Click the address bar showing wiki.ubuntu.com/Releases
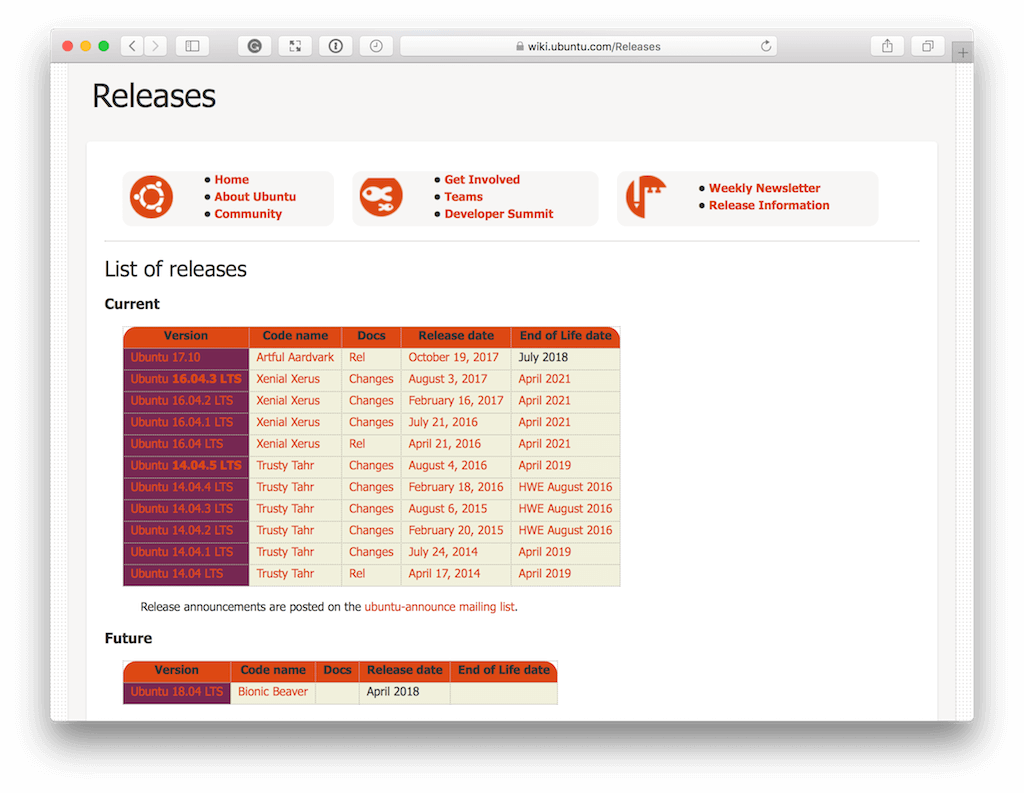The image size is (1024, 793). (588, 46)
